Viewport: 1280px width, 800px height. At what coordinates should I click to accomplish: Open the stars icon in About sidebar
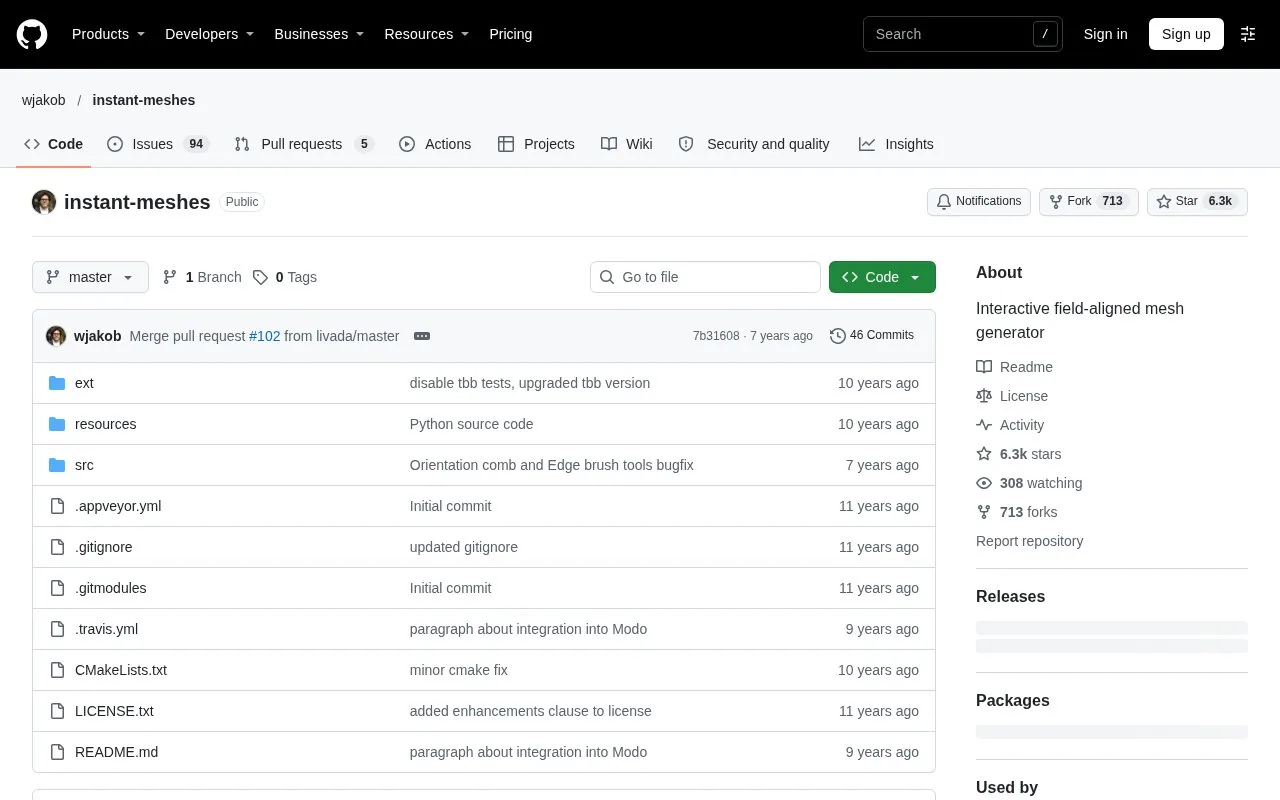(984, 454)
